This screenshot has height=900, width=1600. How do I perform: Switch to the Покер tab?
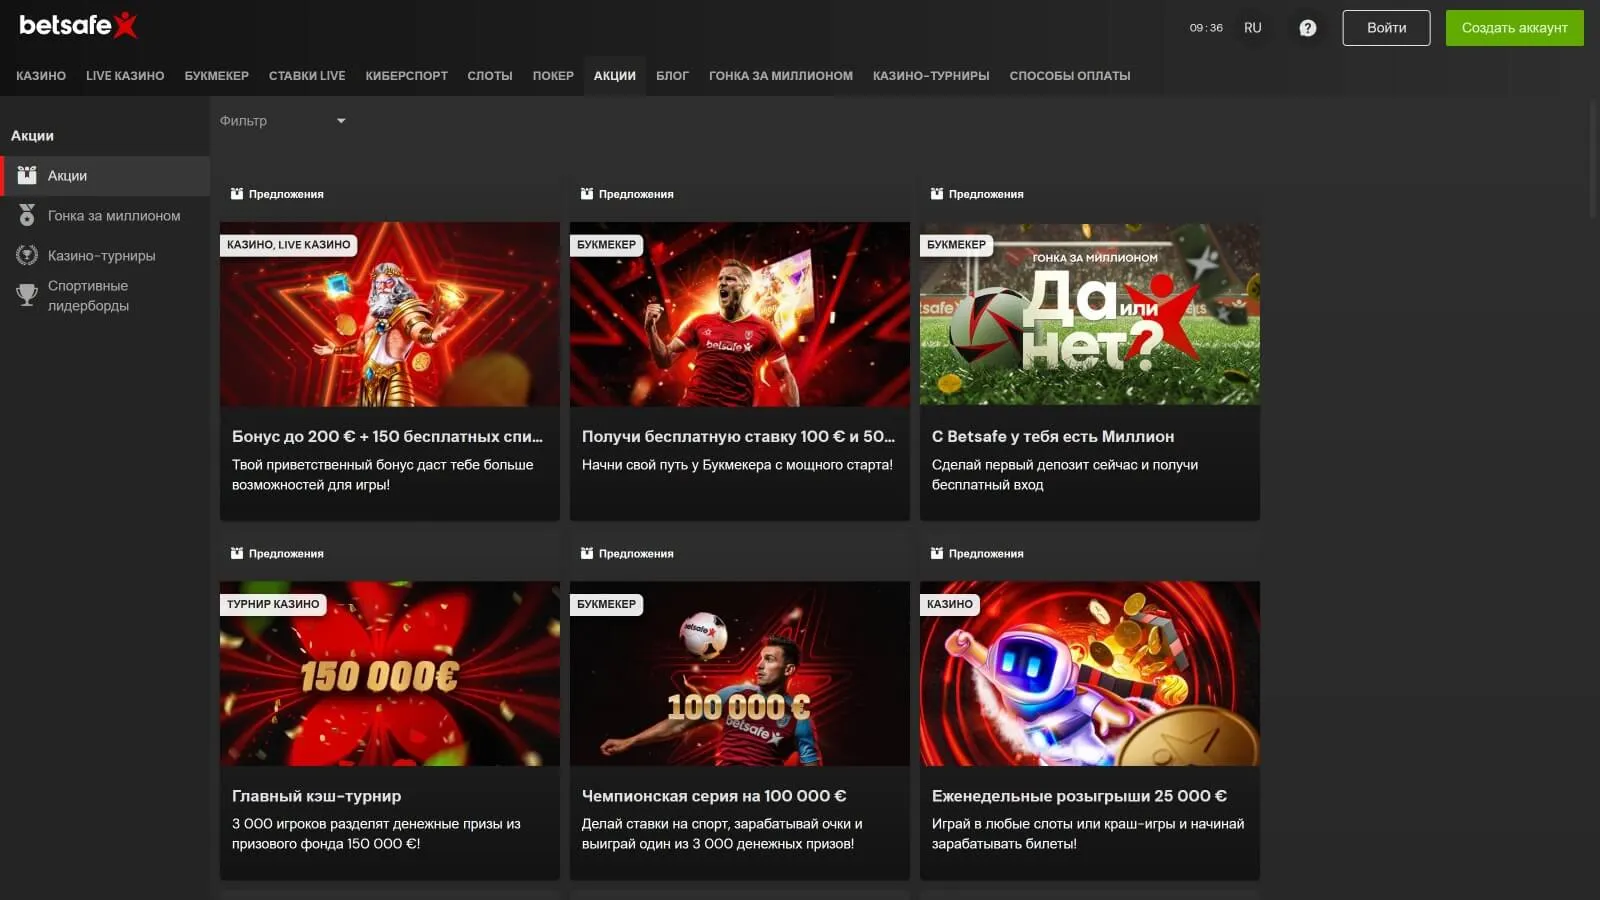tap(553, 76)
